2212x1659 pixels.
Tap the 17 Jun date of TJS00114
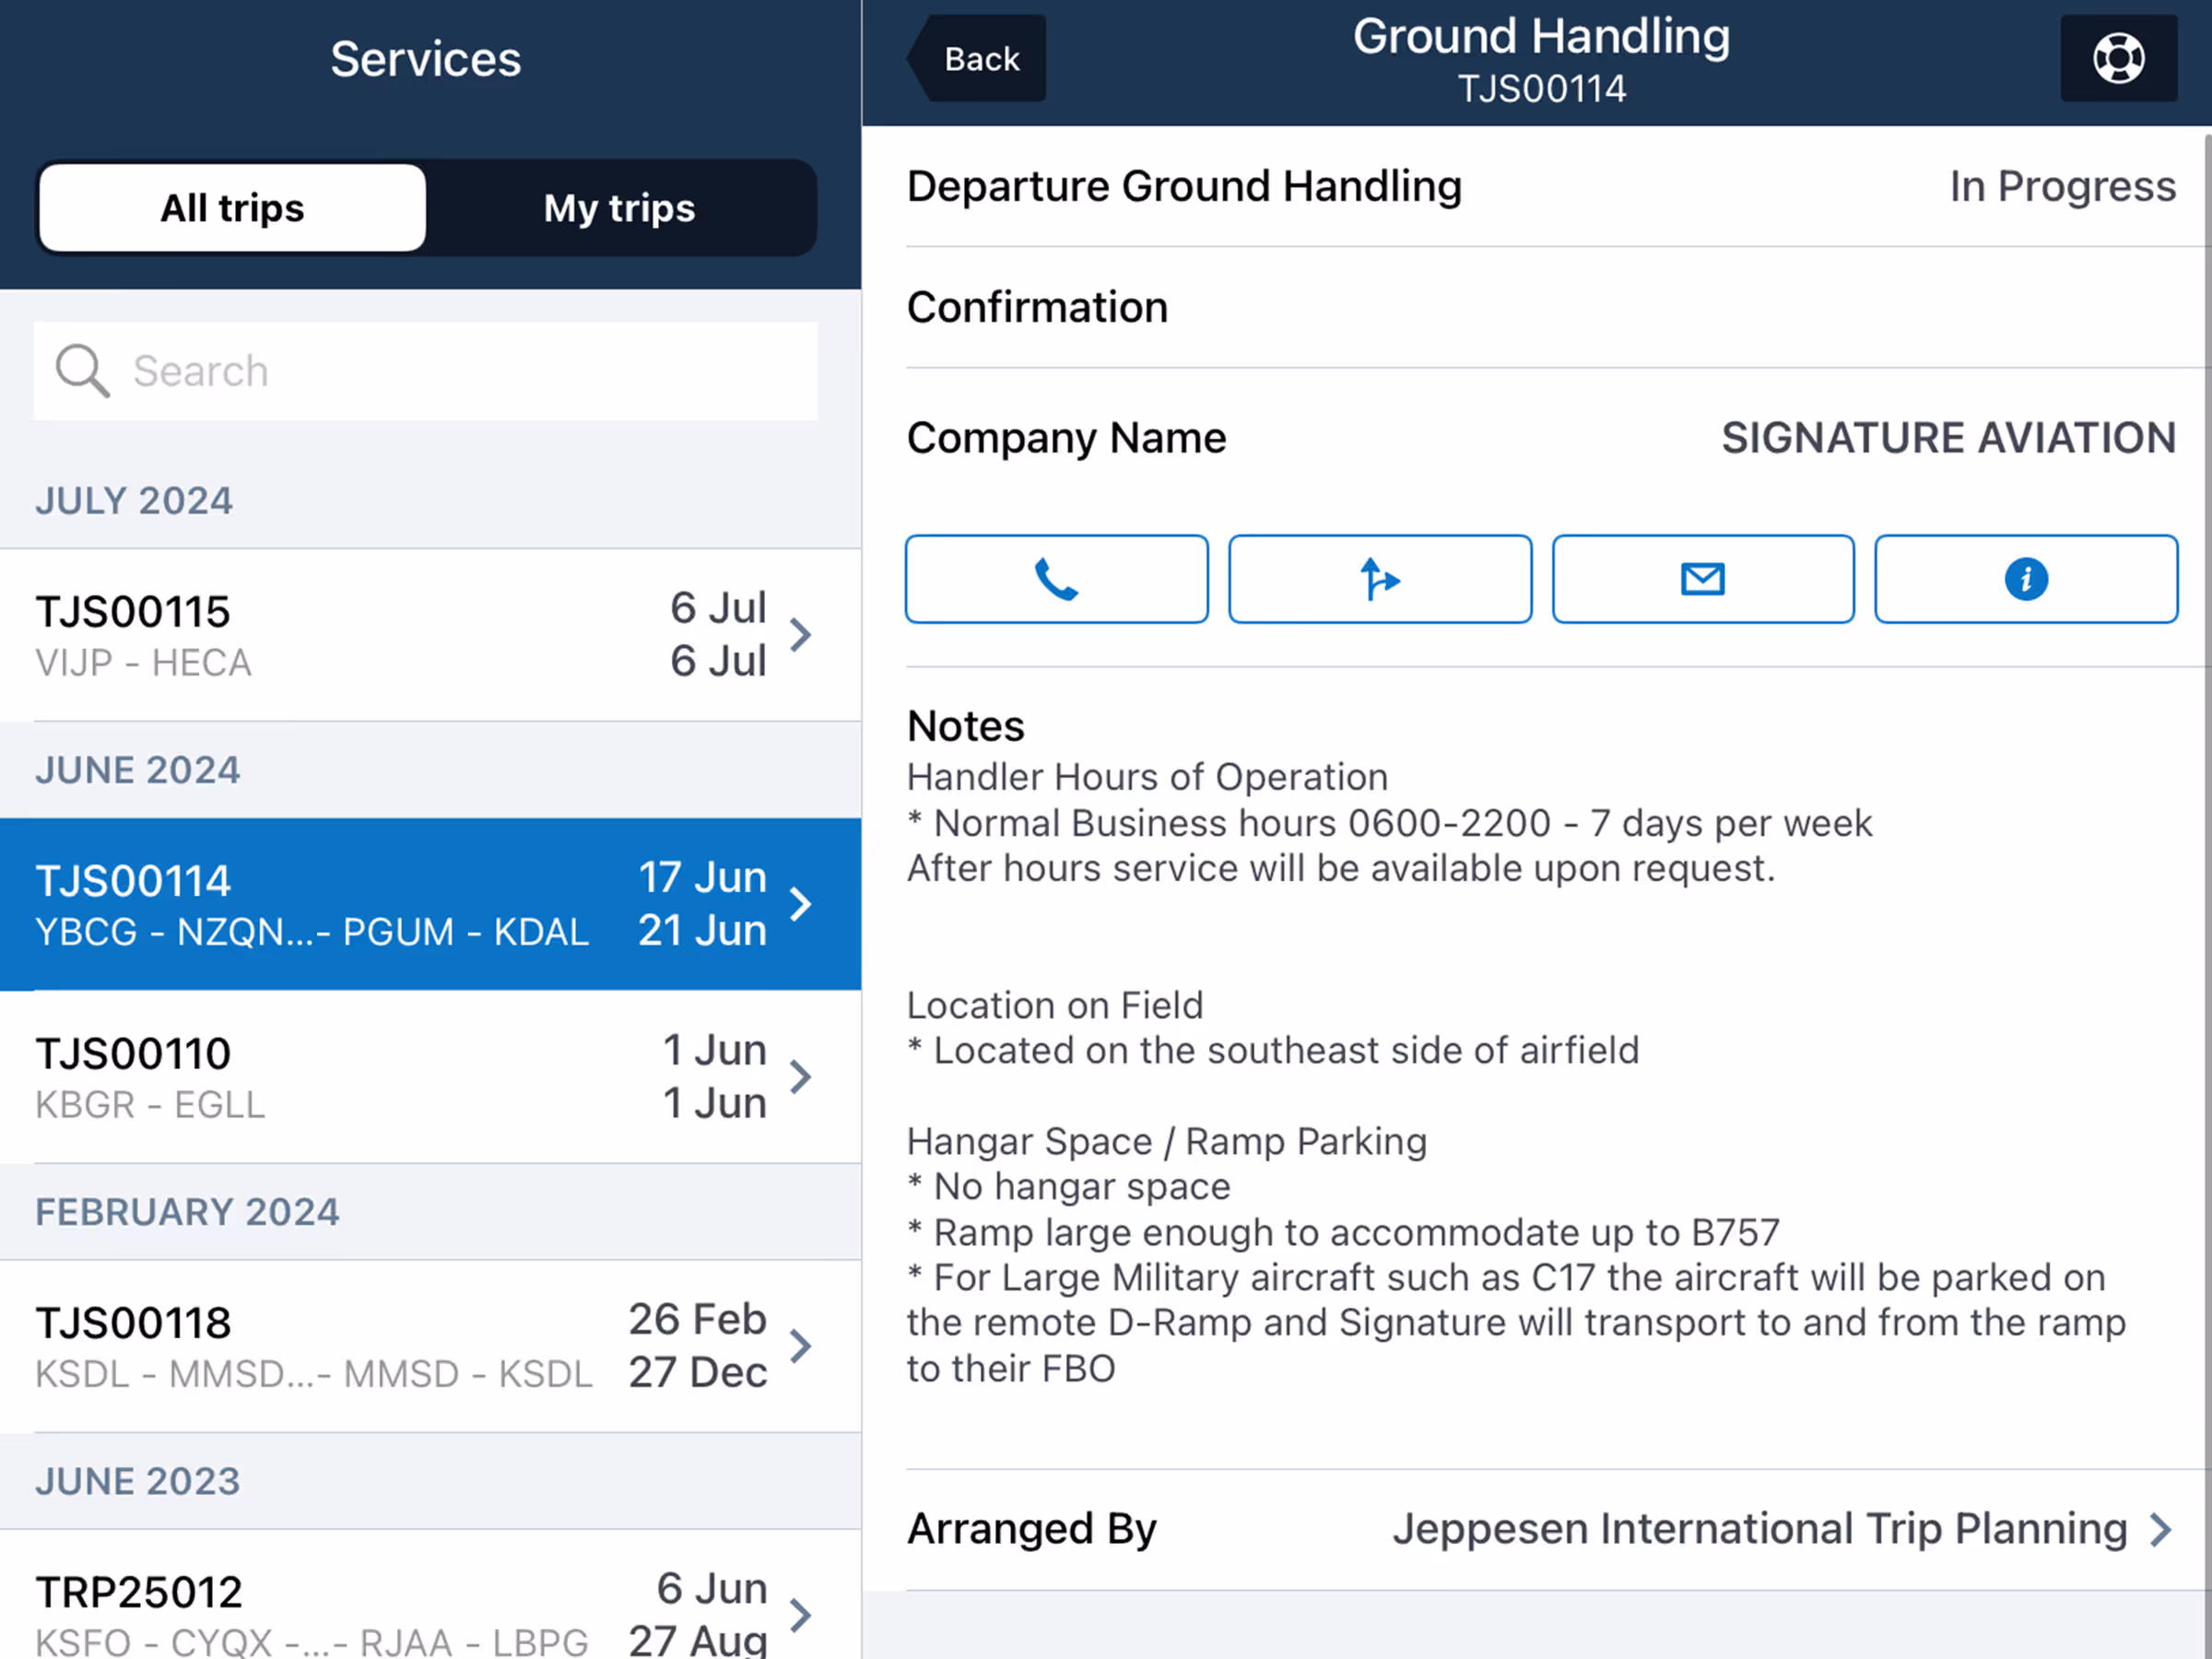point(702,877)
